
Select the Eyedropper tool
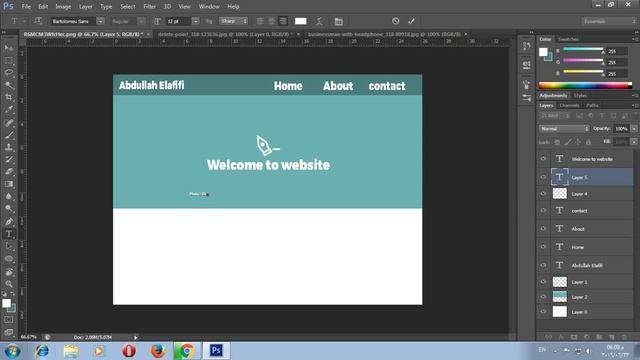9,110
